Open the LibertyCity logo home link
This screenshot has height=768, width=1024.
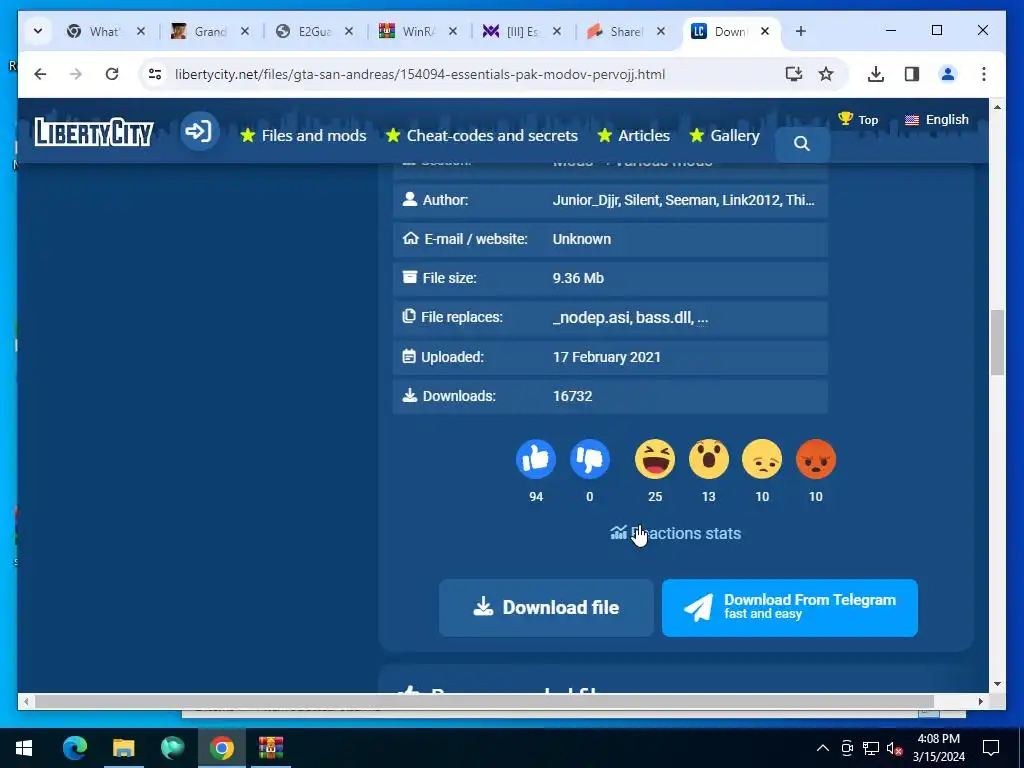[94, 133]
